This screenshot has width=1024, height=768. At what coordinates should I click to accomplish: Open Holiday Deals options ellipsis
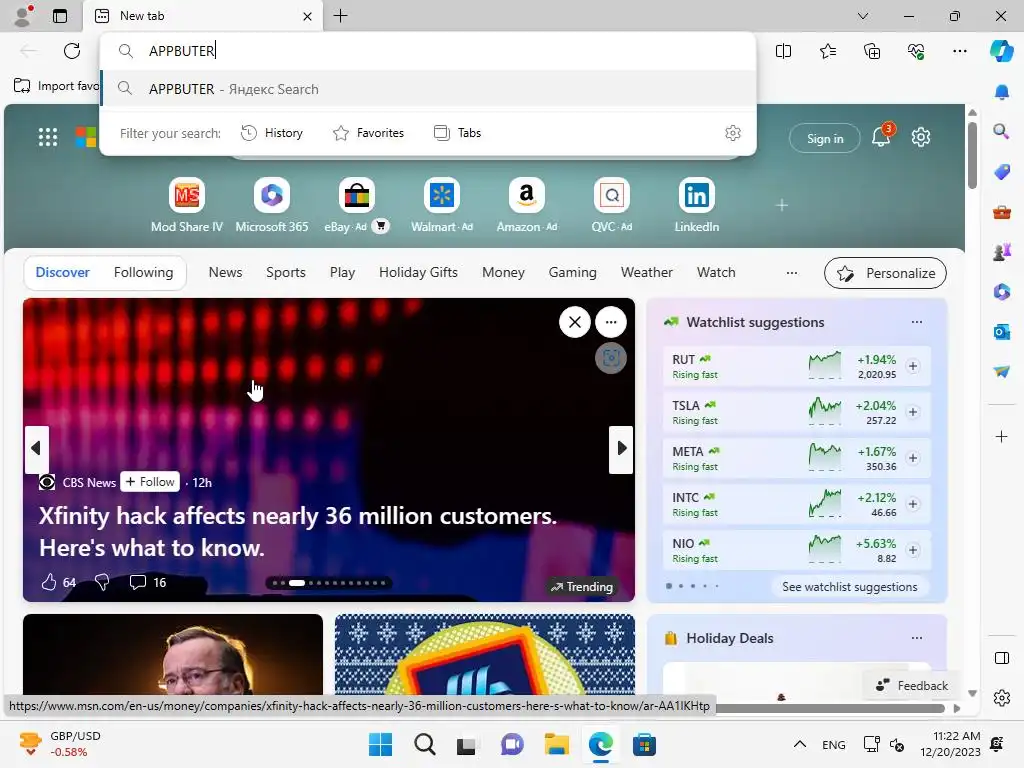[x=916, y=638]
